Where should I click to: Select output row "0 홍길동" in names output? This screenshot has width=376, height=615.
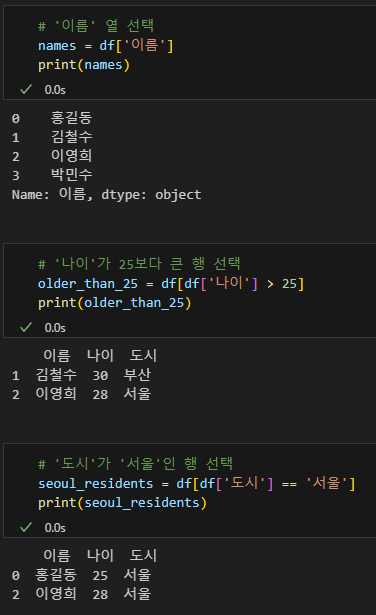coord(52,118)
